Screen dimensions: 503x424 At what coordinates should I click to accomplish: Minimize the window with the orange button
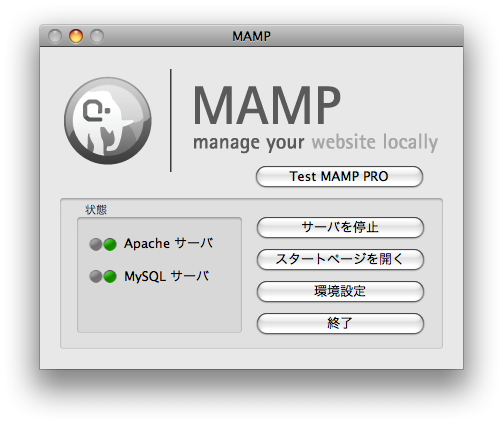pyautogui.click(x=76, y=36)
